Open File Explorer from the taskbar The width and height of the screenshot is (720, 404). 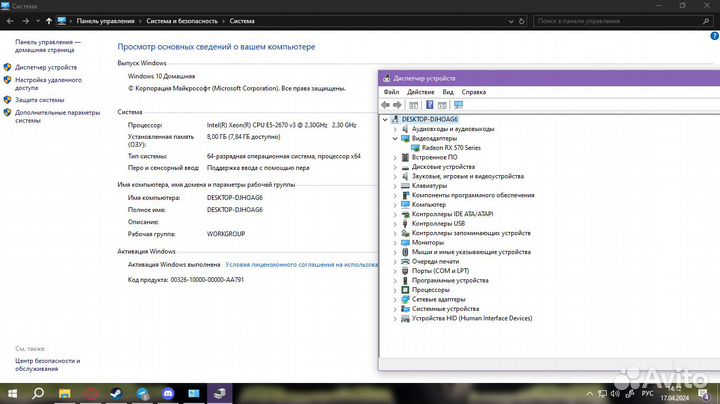point(65,393)
